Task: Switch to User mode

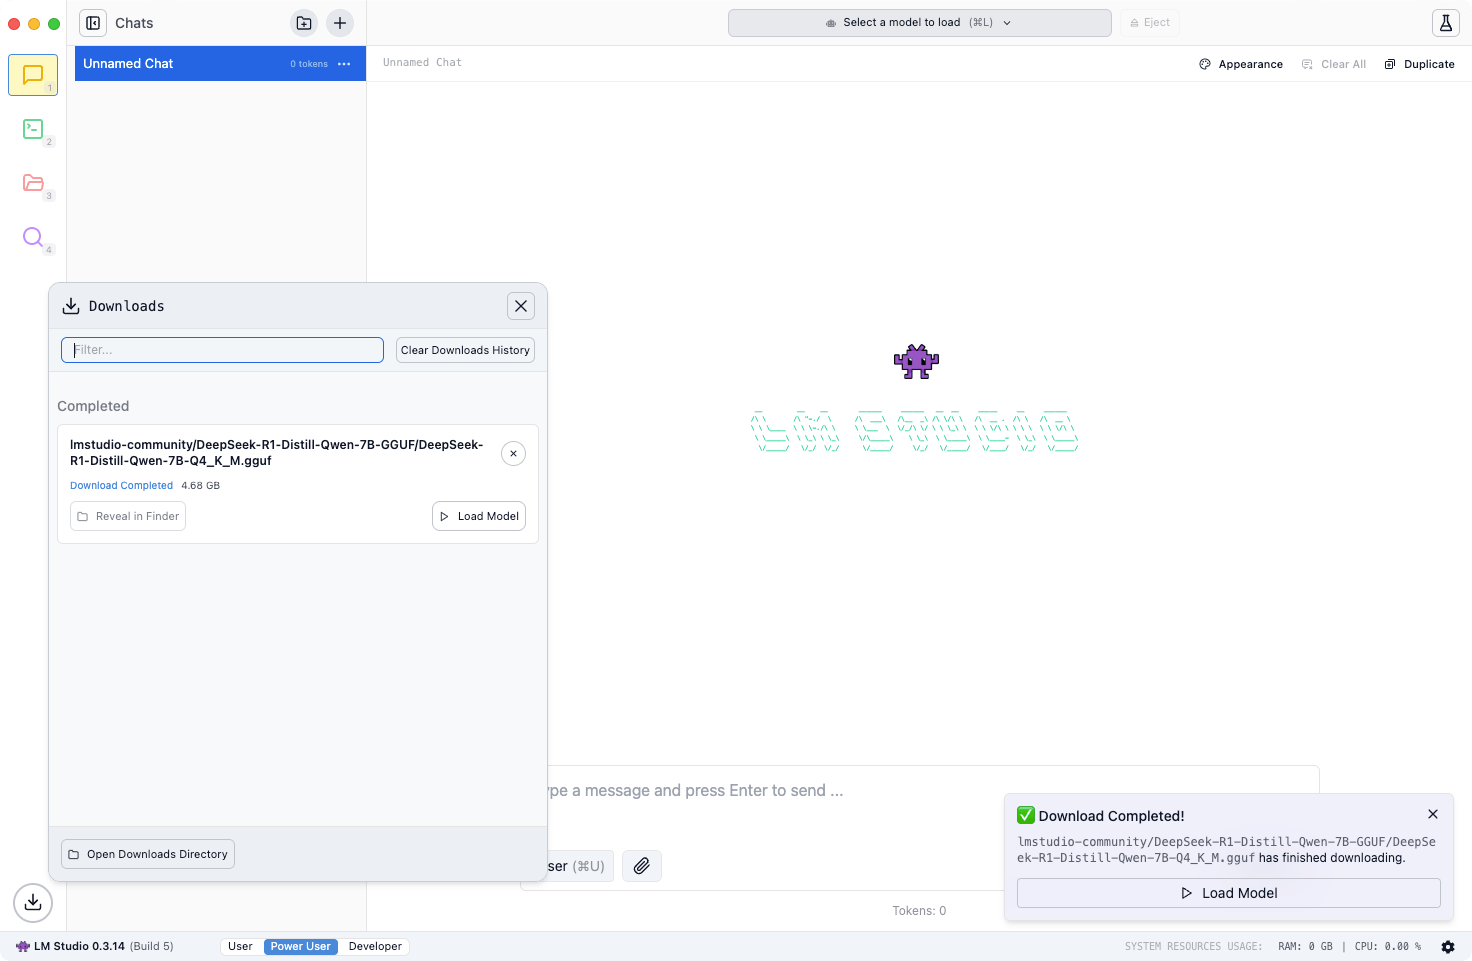Action: (240, 947)
